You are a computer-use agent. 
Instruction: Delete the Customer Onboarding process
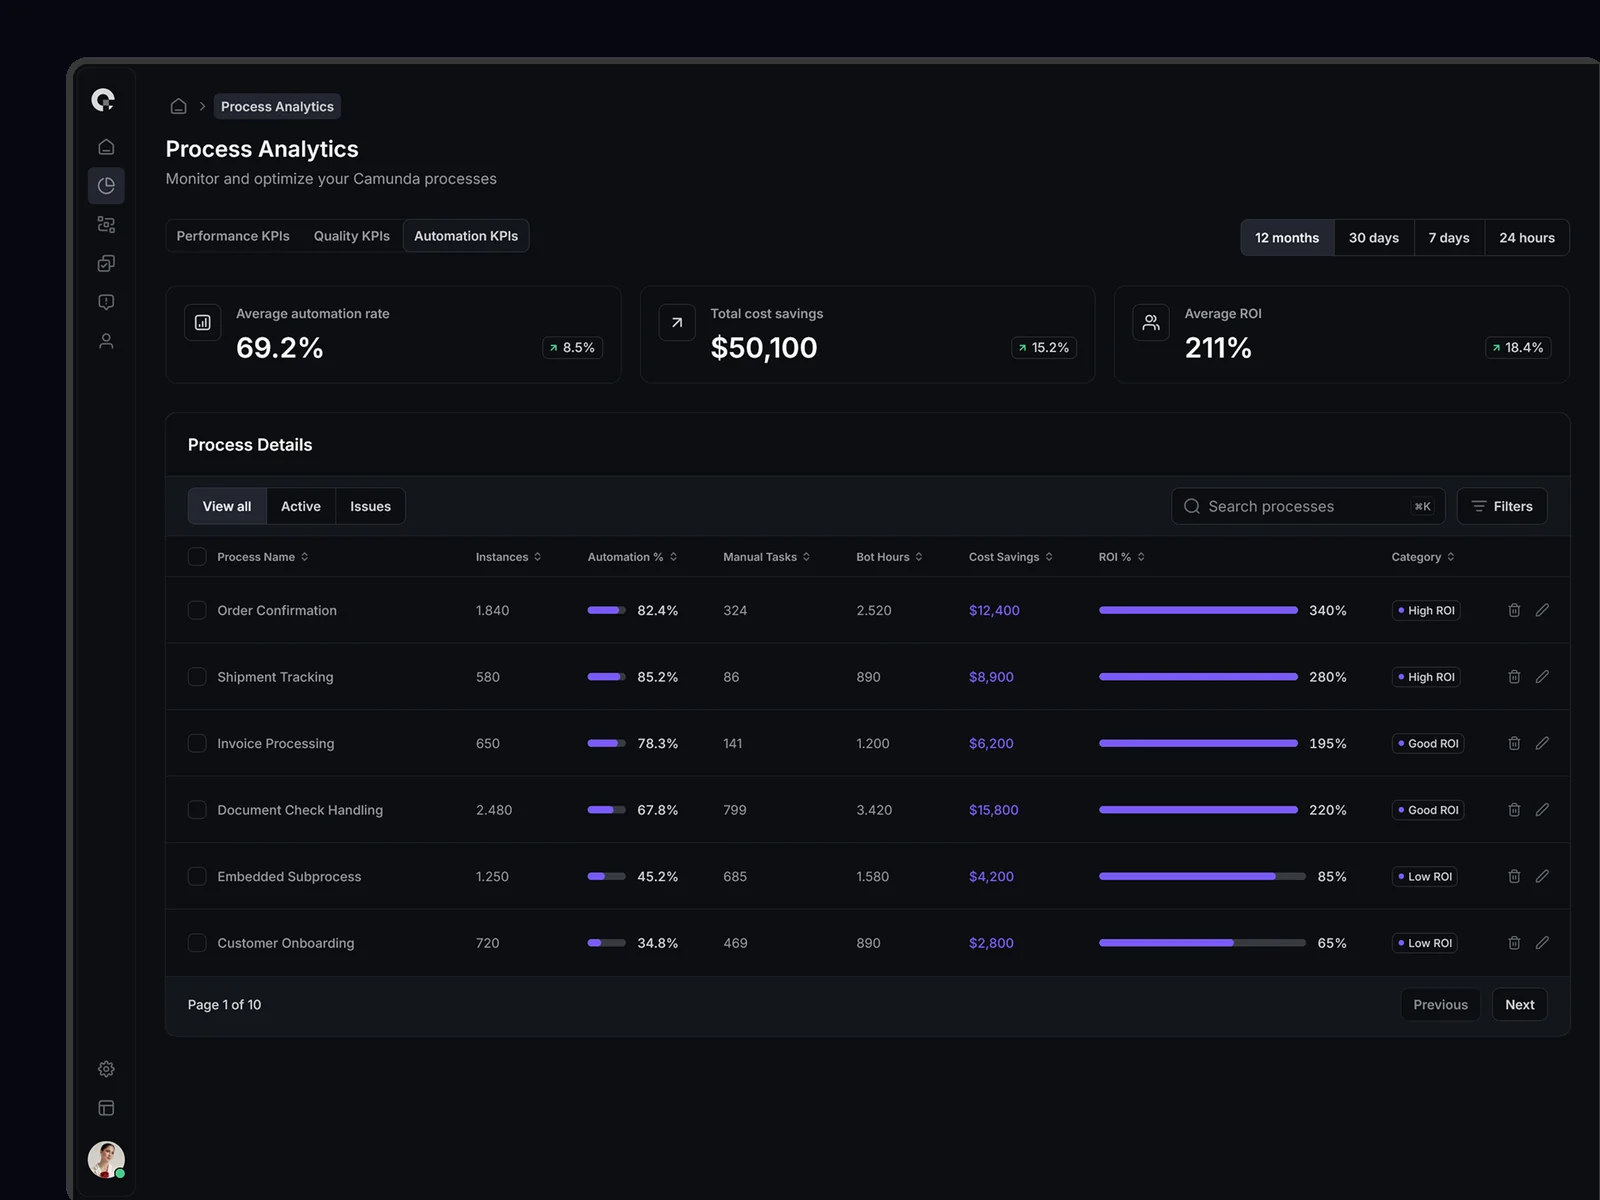[1514, 943]
